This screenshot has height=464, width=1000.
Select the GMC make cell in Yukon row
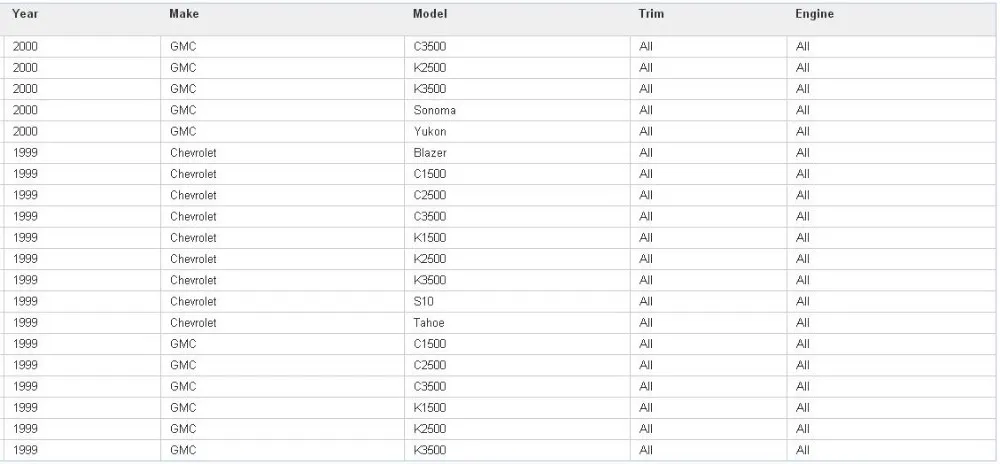[x=183, y=131]
